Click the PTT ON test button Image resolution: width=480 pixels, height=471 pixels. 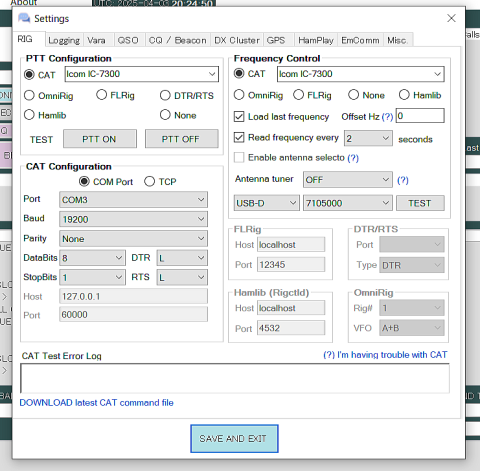[x=100, y=139]
